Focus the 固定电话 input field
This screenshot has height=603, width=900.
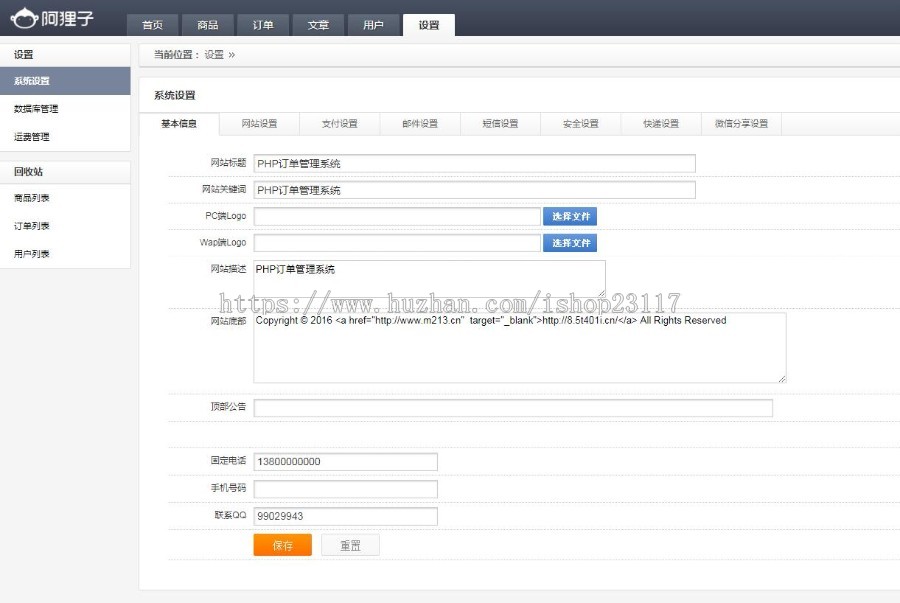[x=346, y=462]
